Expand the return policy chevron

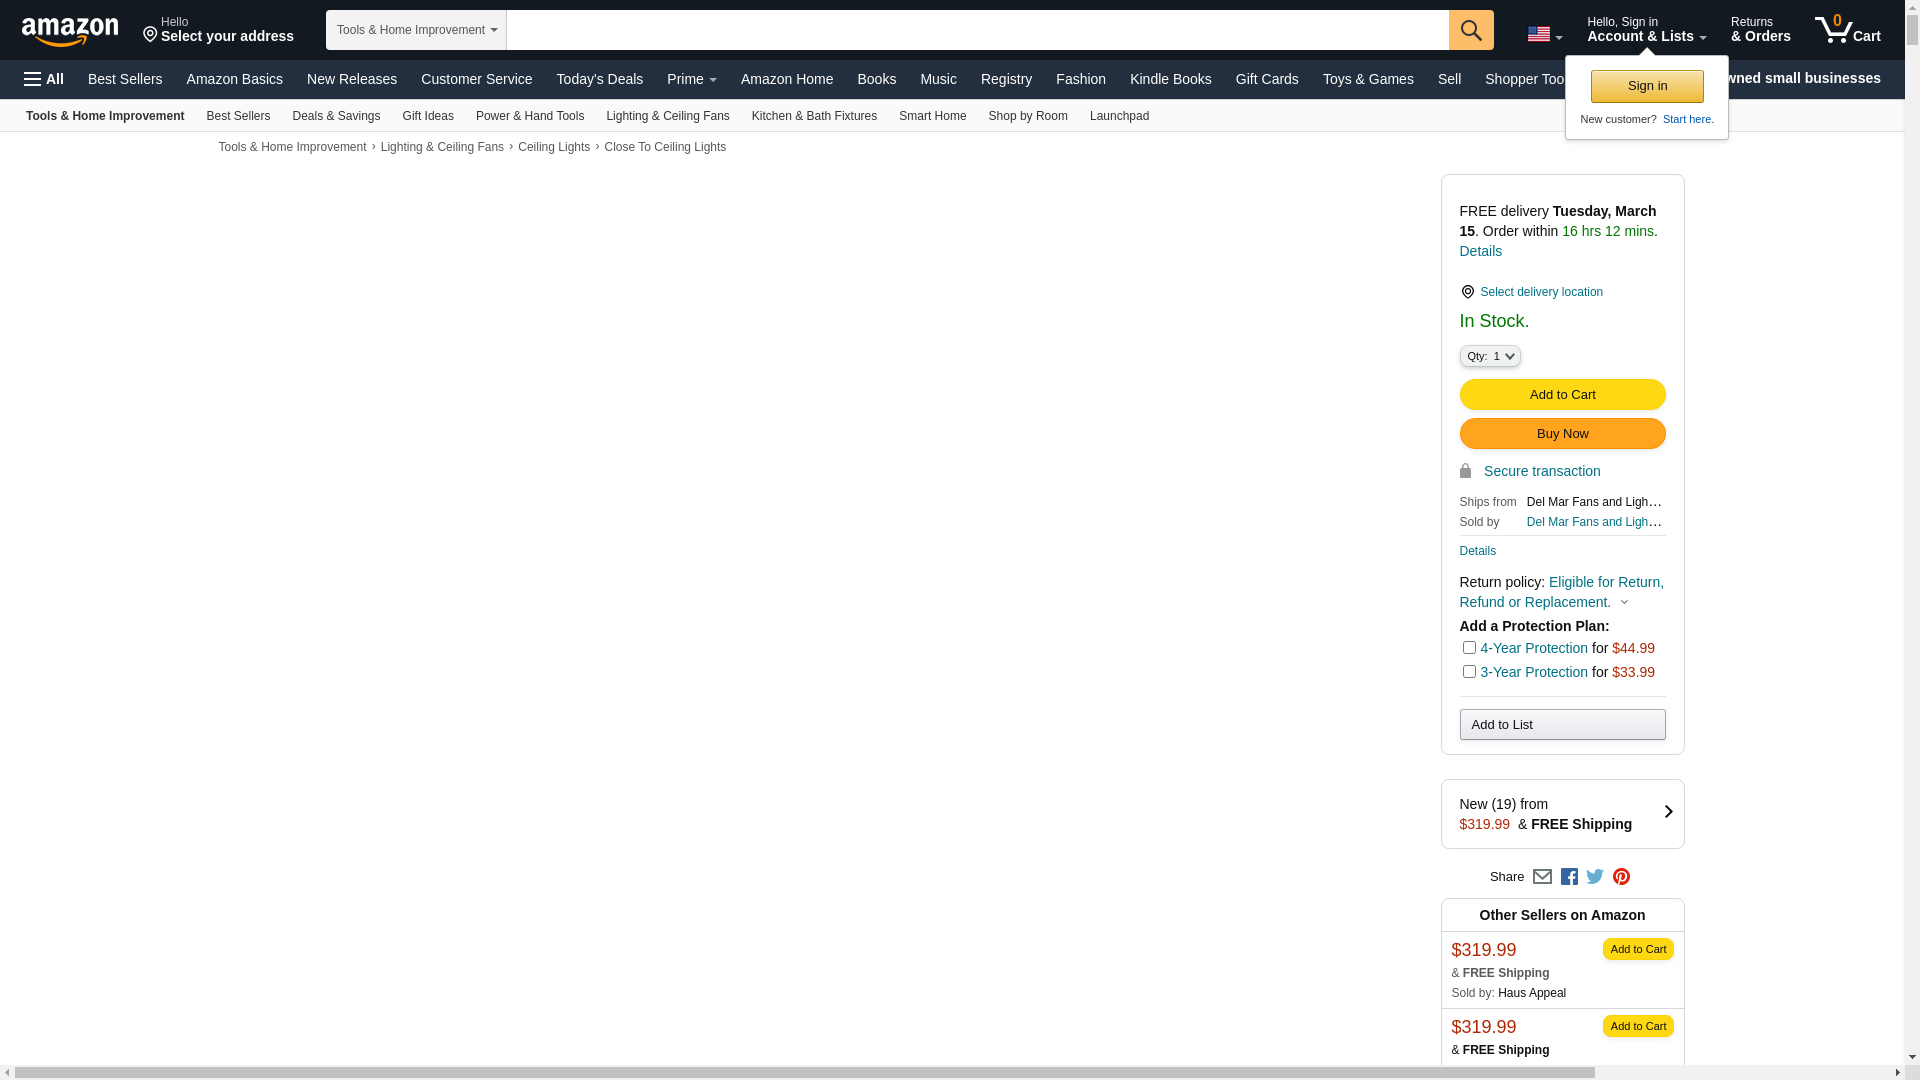click(1624, 603)
